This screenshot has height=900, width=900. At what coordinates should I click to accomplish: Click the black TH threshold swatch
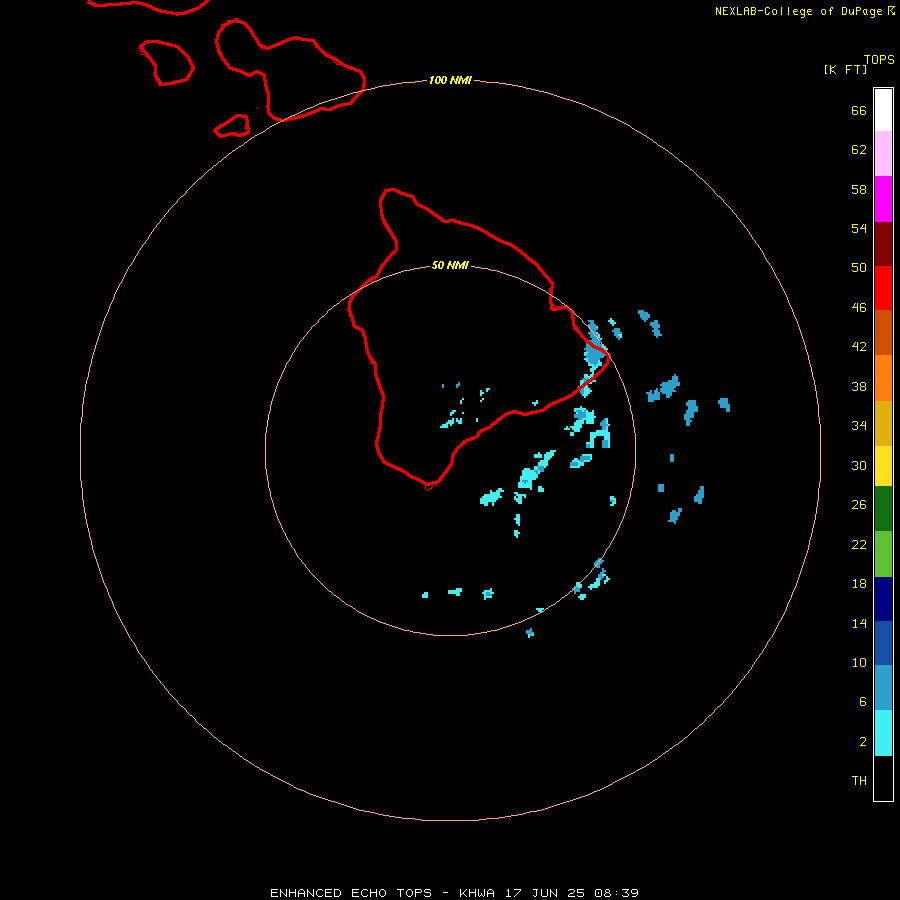point(883,778)
